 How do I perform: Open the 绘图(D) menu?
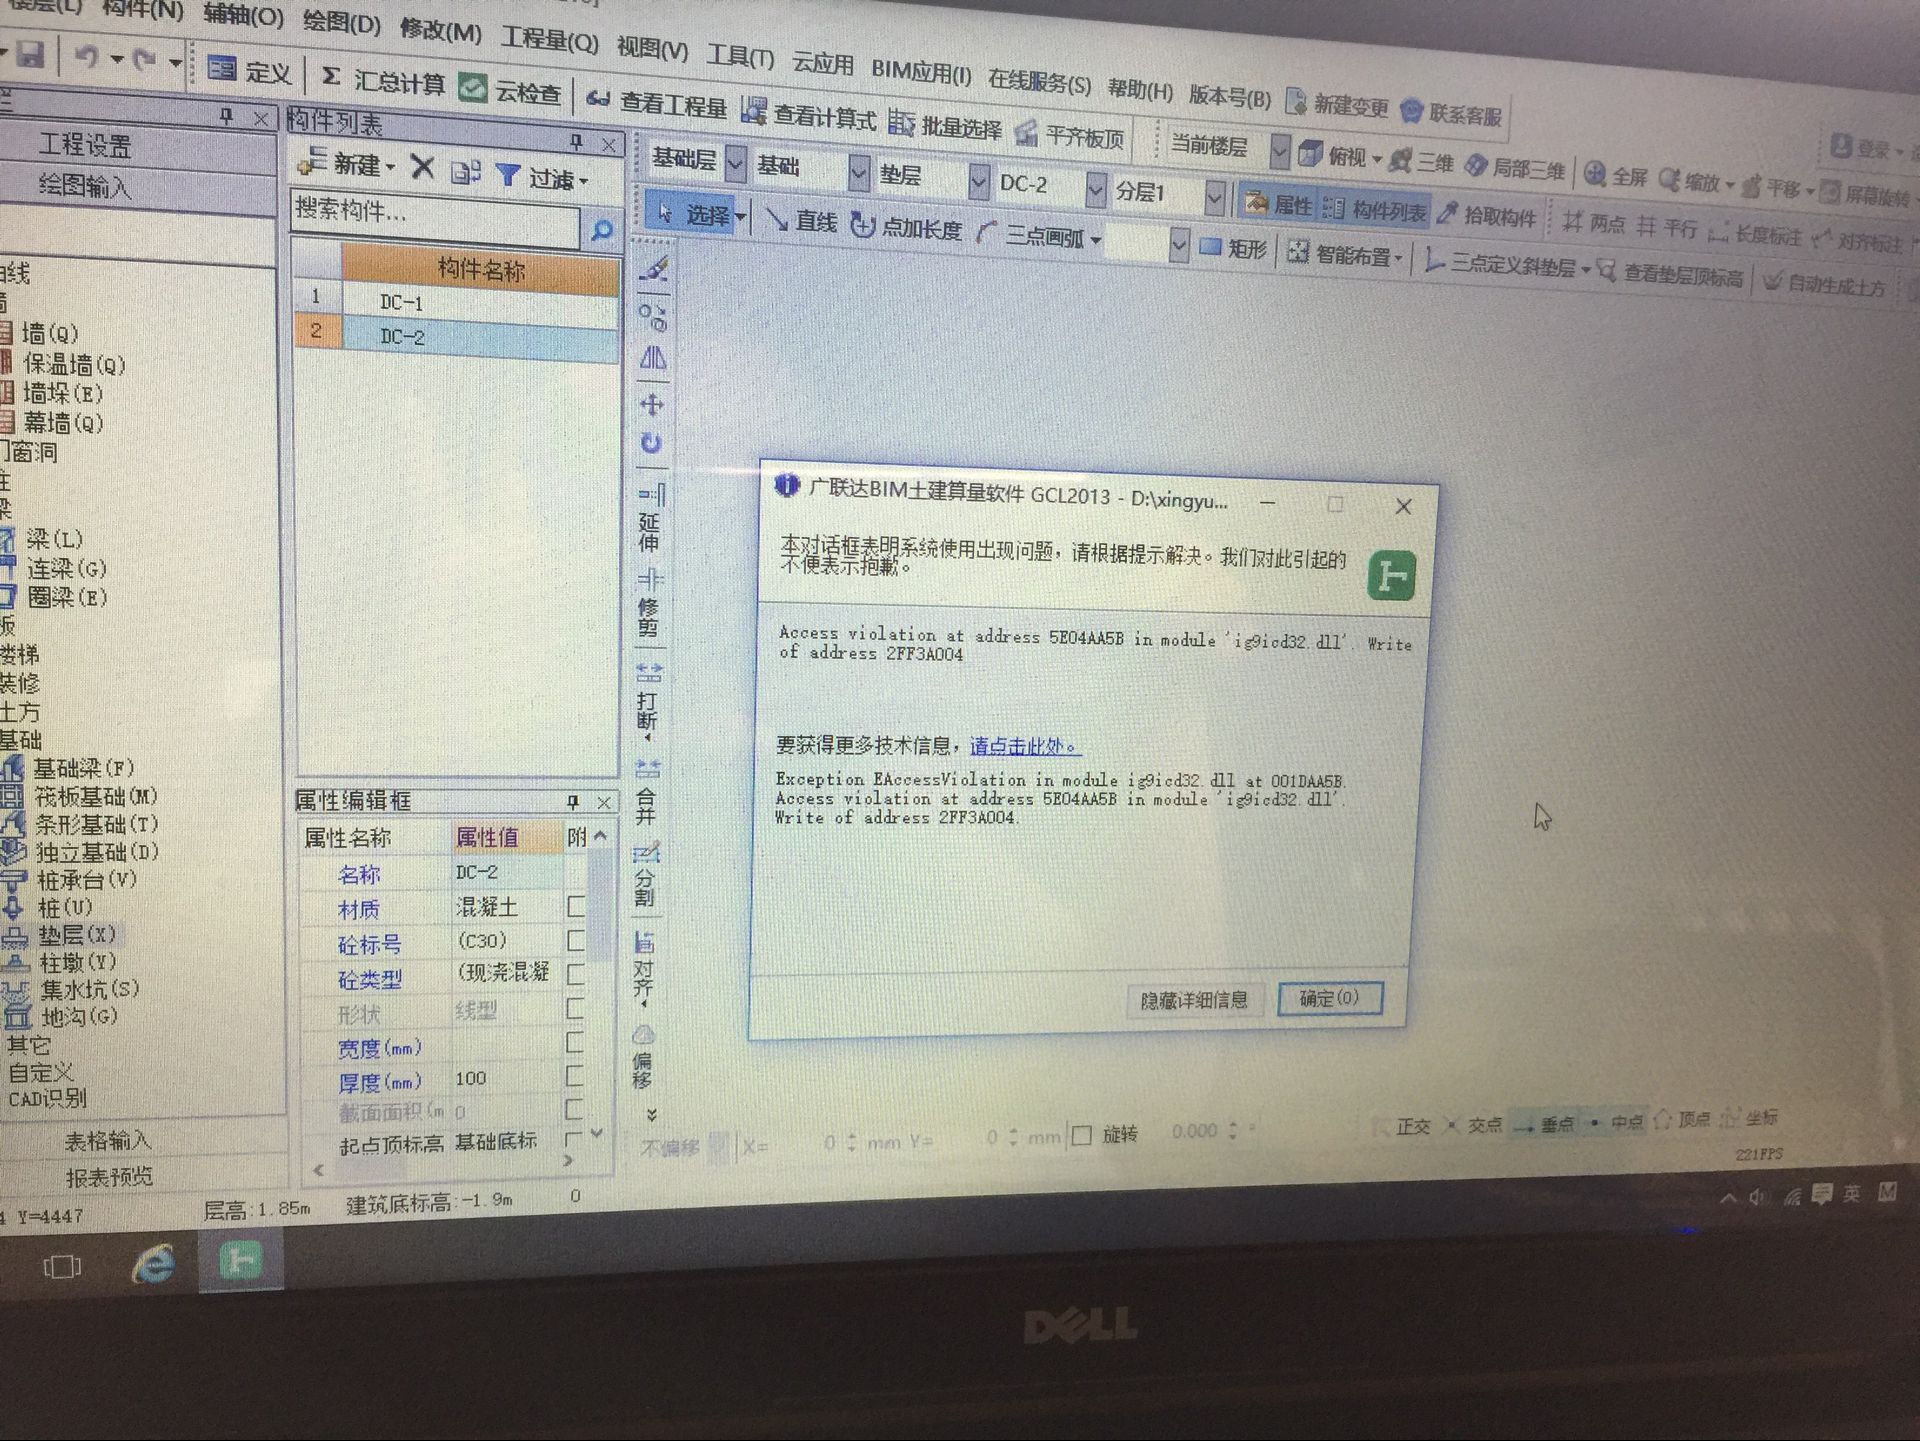341,21
